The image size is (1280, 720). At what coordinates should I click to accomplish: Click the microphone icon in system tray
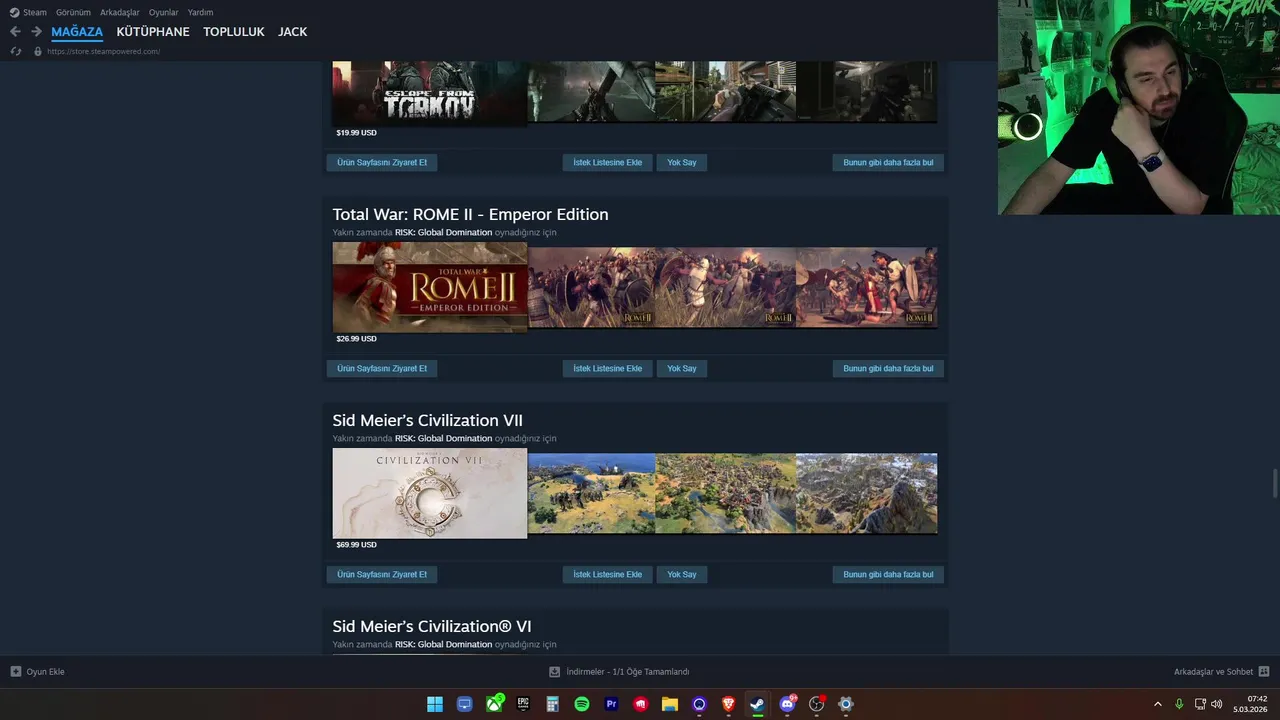[1179, 704]
